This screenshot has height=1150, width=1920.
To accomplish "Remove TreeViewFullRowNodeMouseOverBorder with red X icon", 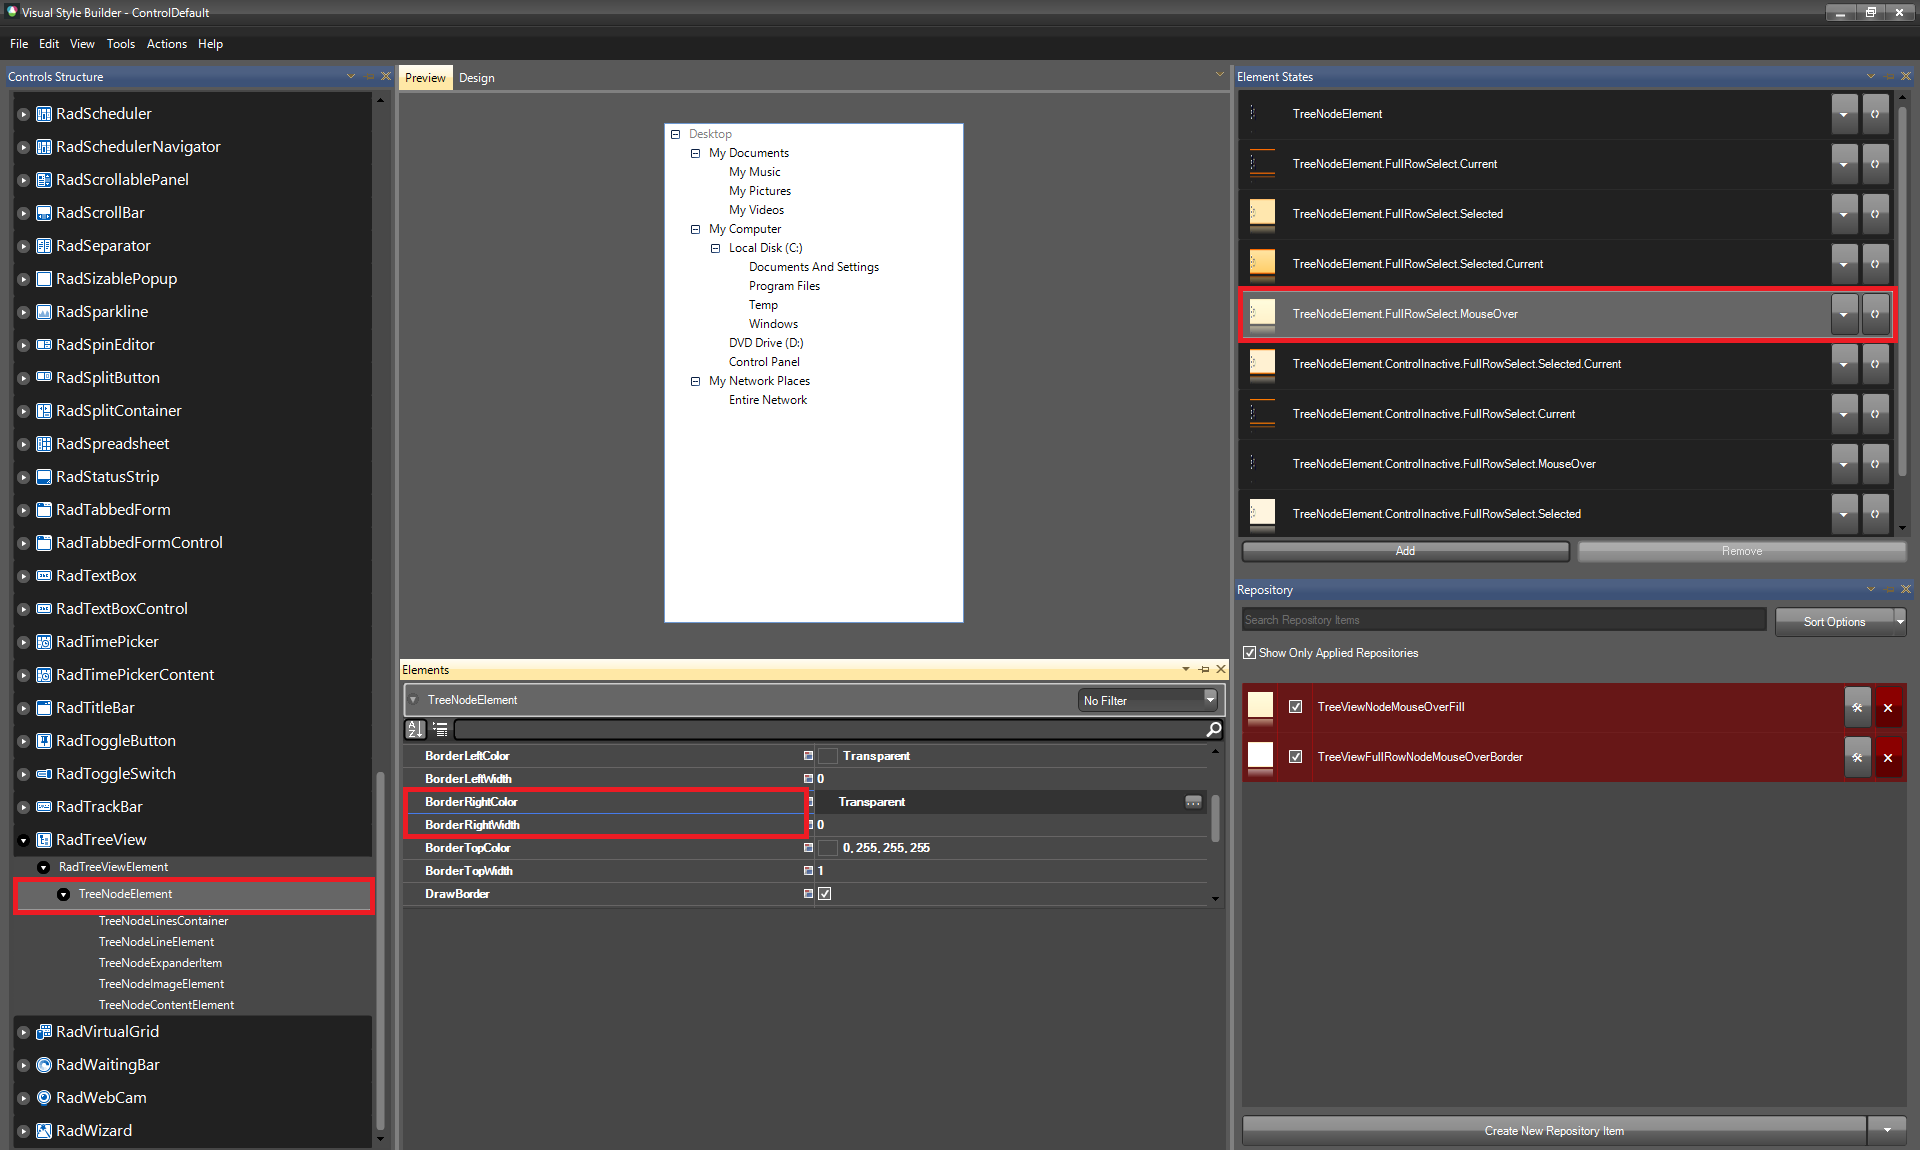I will click(1888, 758).
